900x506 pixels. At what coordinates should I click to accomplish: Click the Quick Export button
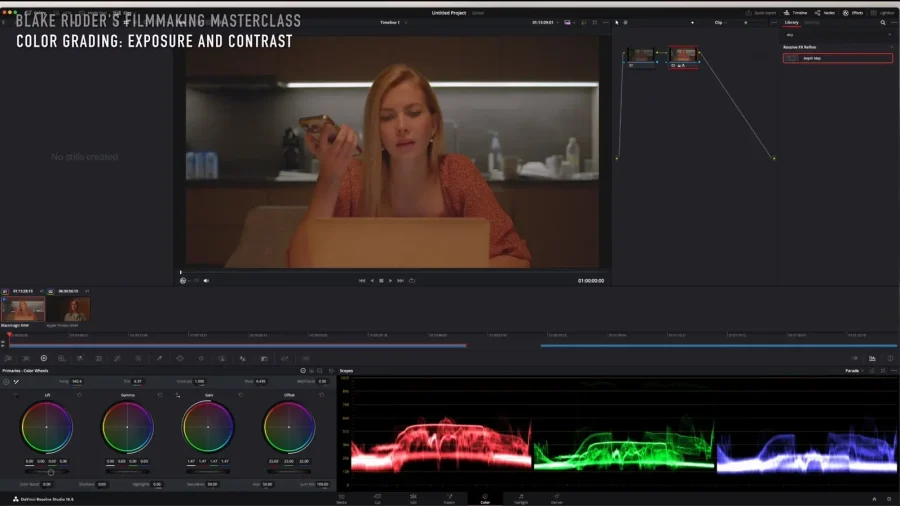[761, 13]
